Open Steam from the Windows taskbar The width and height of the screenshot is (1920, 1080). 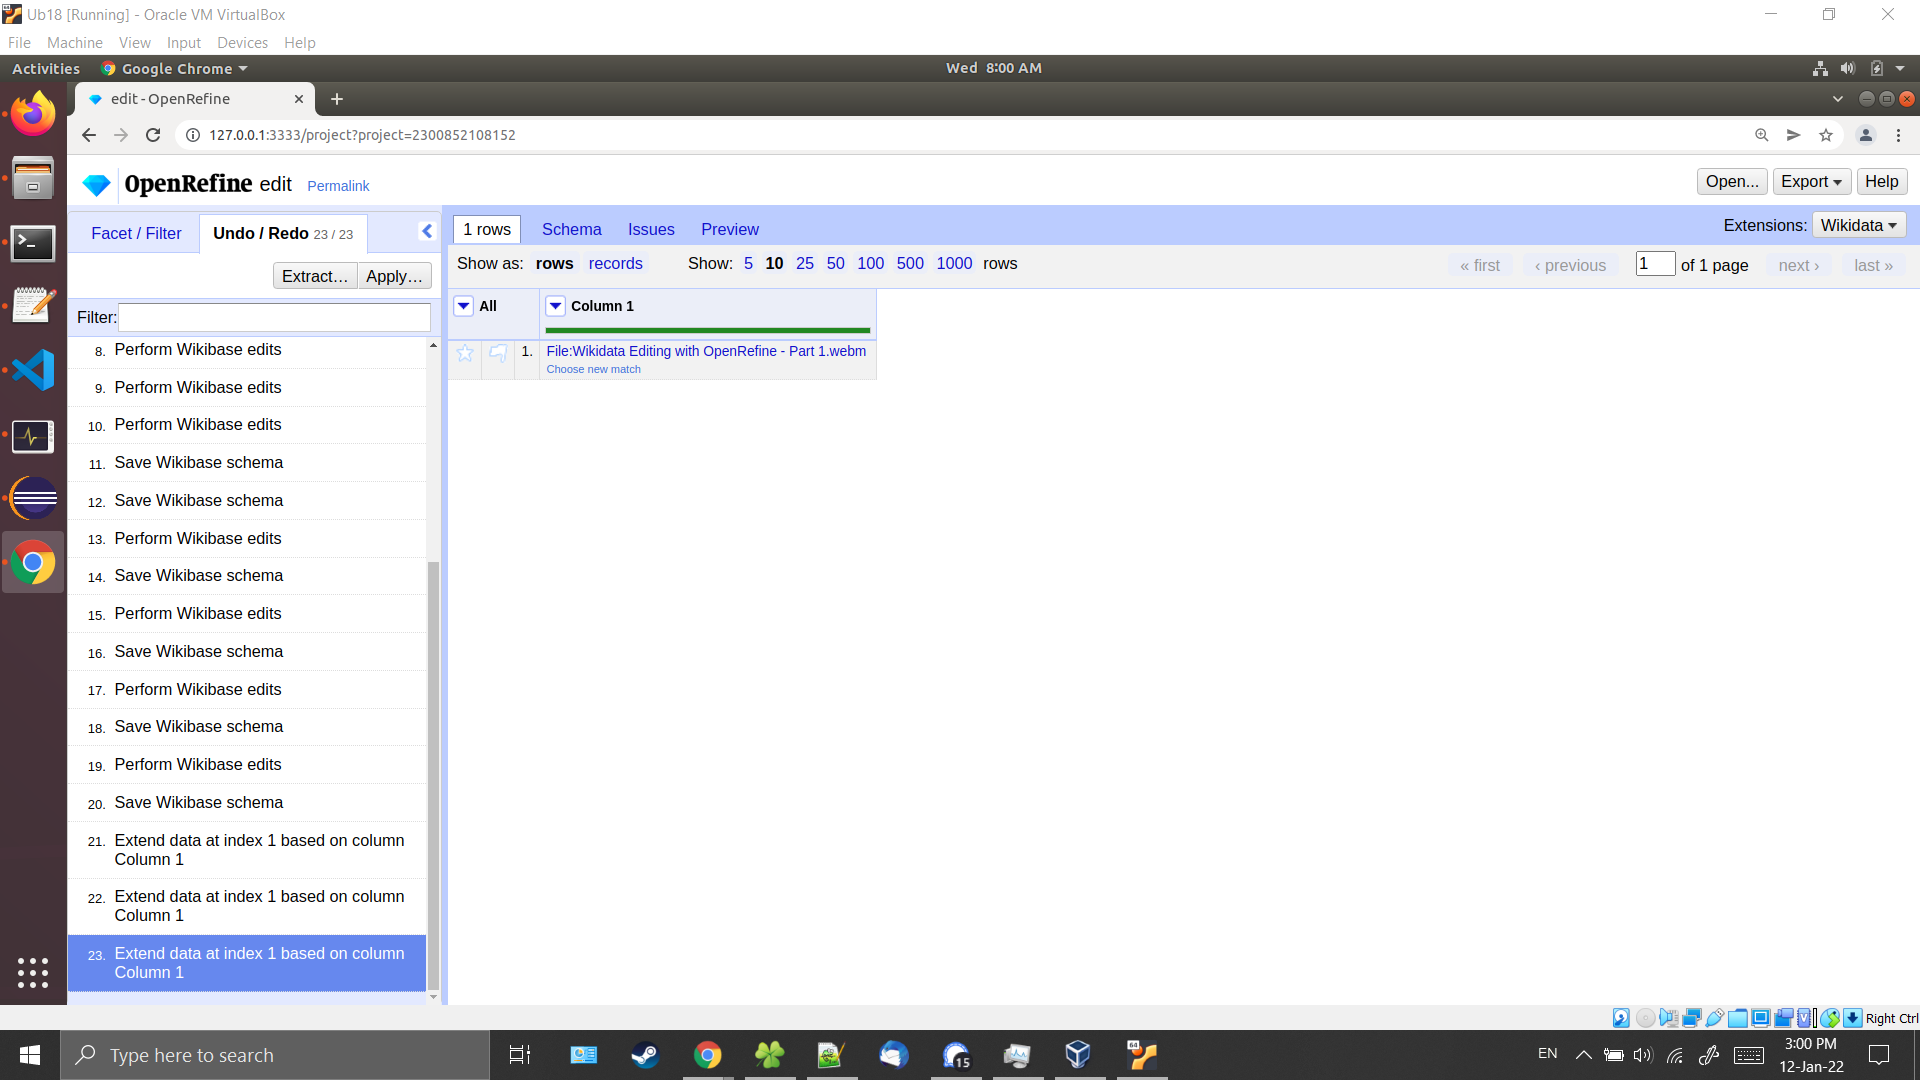point(645,1055)
